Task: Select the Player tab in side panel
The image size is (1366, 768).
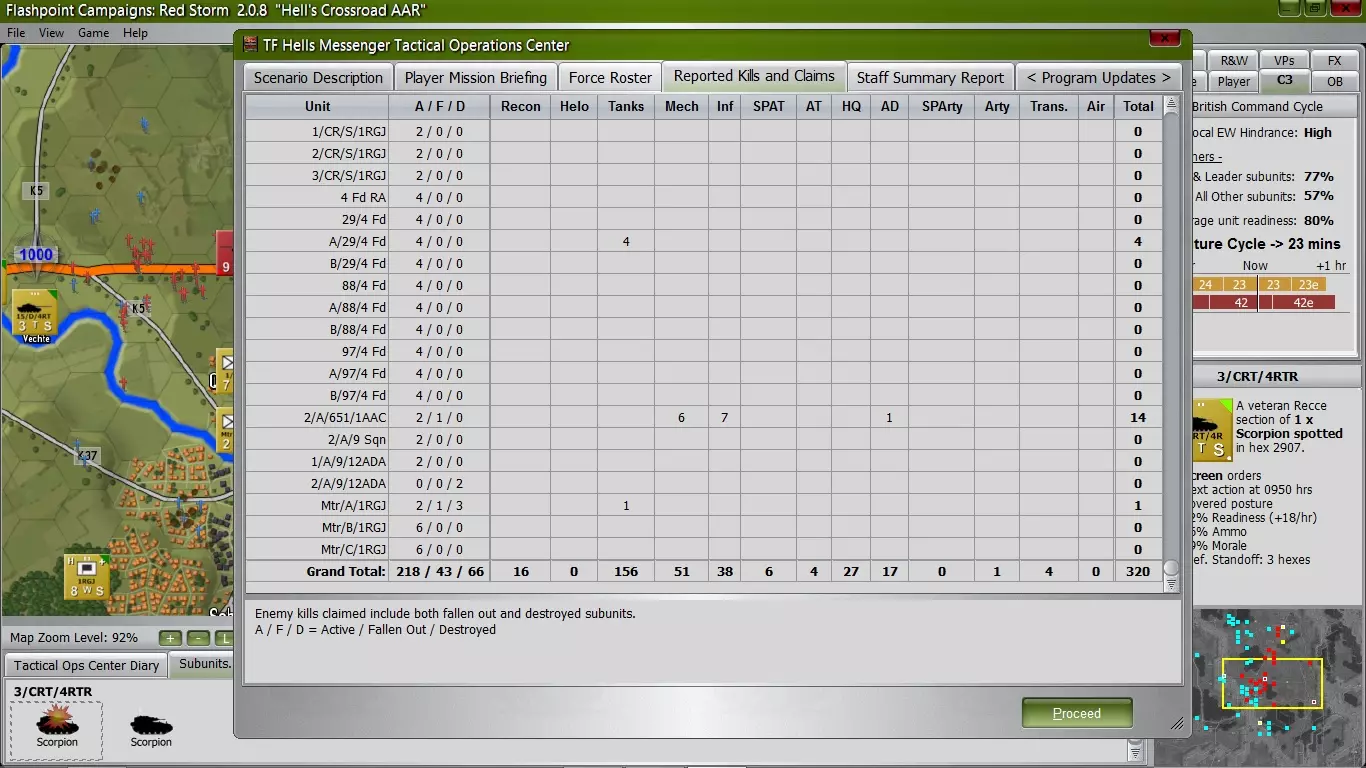Action: click(x=1234, y=82)
